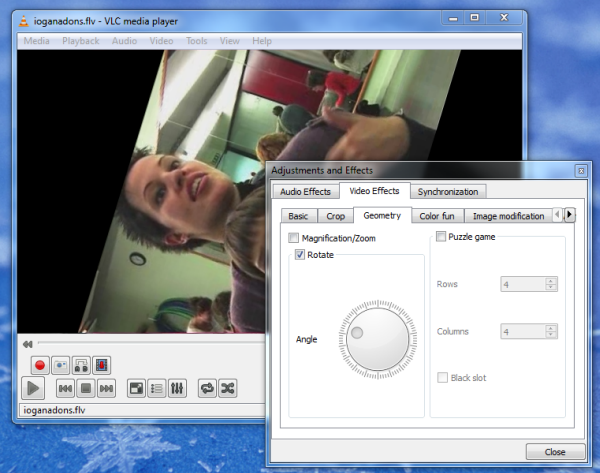Take a video snapshot
The width and height of the screenshot is (600, 473).
point(61,365)
